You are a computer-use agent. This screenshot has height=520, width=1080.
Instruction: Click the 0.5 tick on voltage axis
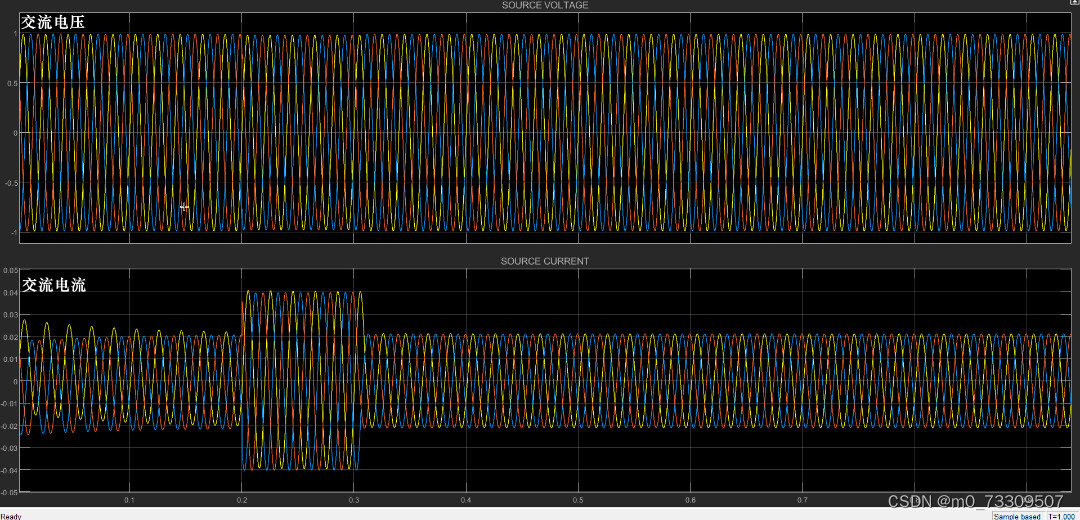pyautogui.click(x=11, y=83)
